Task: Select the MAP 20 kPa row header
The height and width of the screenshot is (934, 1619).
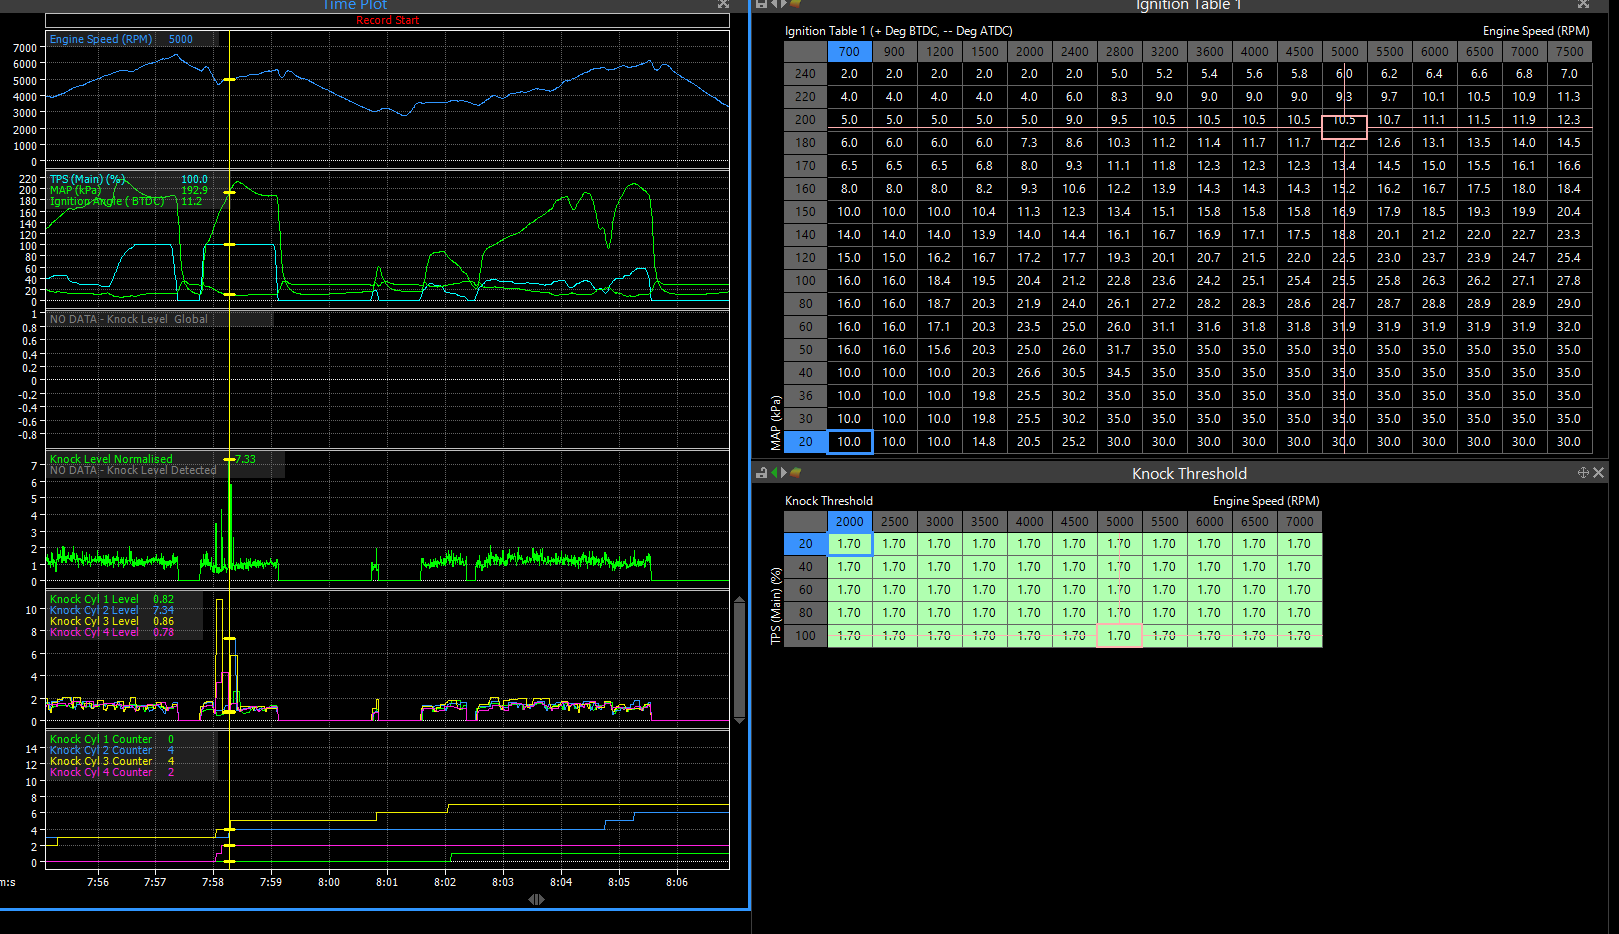Action: tap(805, 442)
